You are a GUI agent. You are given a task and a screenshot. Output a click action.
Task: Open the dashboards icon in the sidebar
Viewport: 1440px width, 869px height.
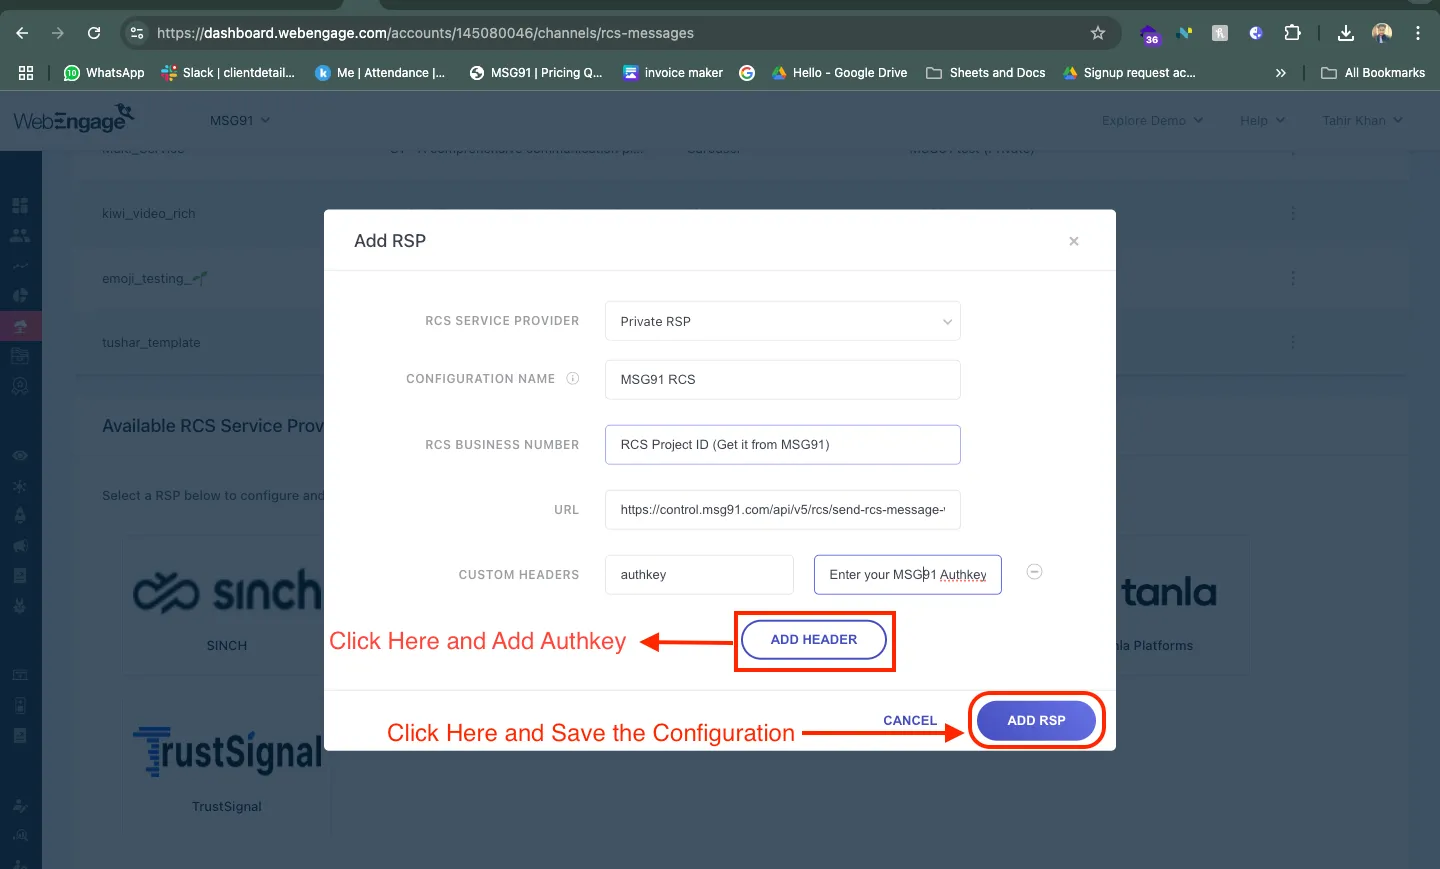[x=20, y=205]
